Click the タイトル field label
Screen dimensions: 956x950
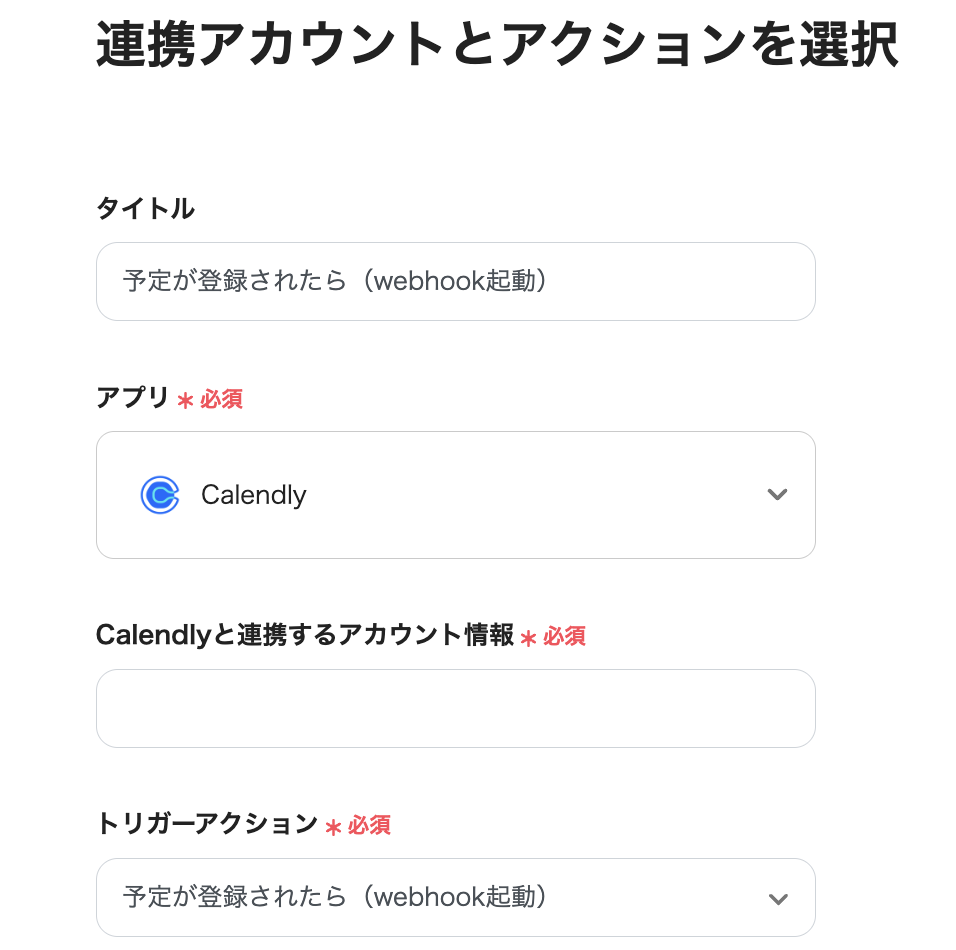point(145,208)
